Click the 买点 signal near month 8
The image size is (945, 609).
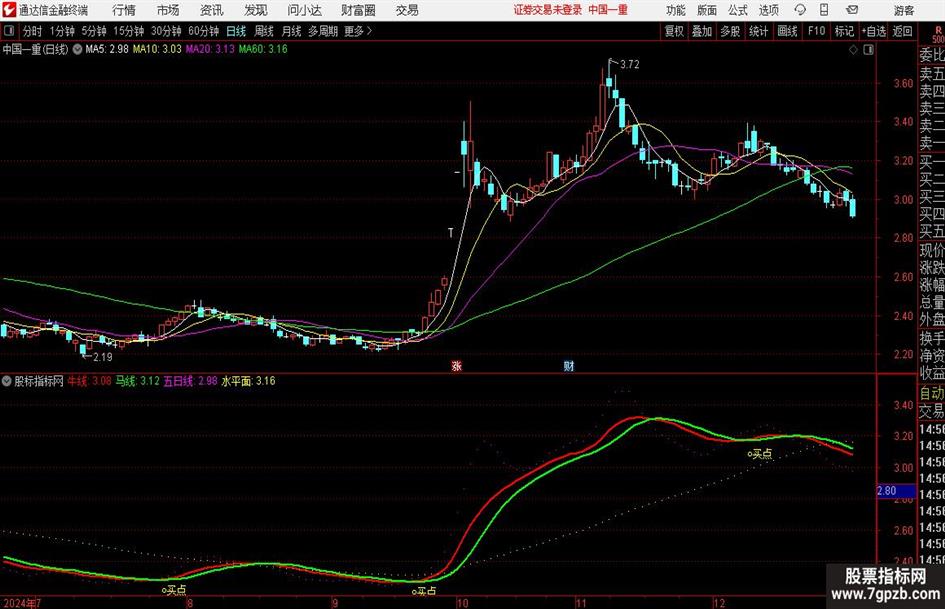(174, 590)
